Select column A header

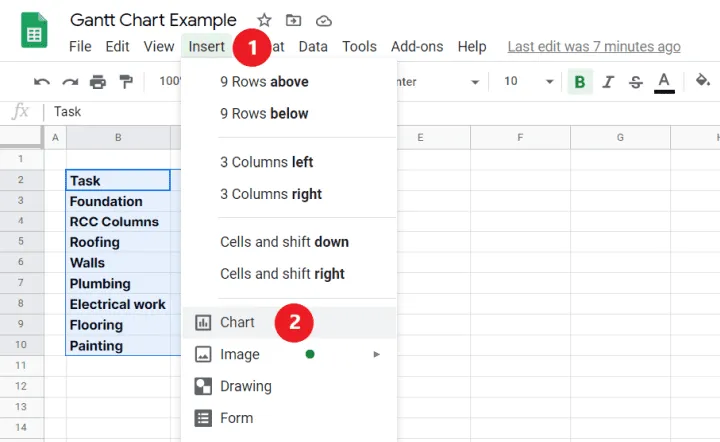click(55, 137)
